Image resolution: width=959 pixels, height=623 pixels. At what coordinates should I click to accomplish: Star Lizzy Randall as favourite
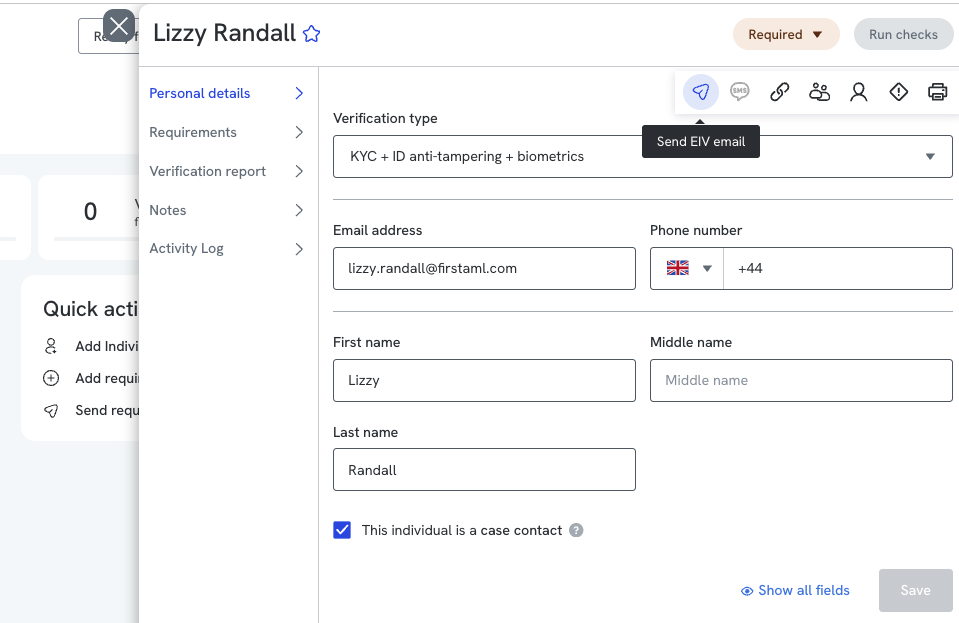pos(311,34)
